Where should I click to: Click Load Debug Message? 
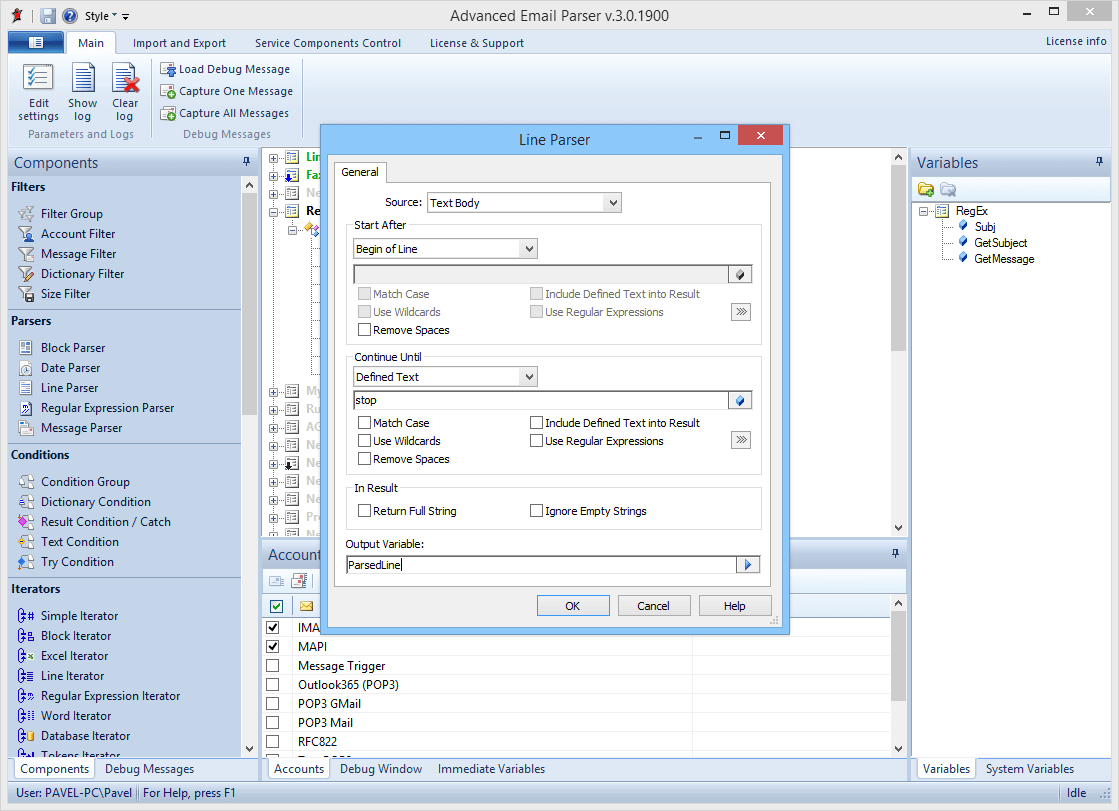[x=226, y=69]
